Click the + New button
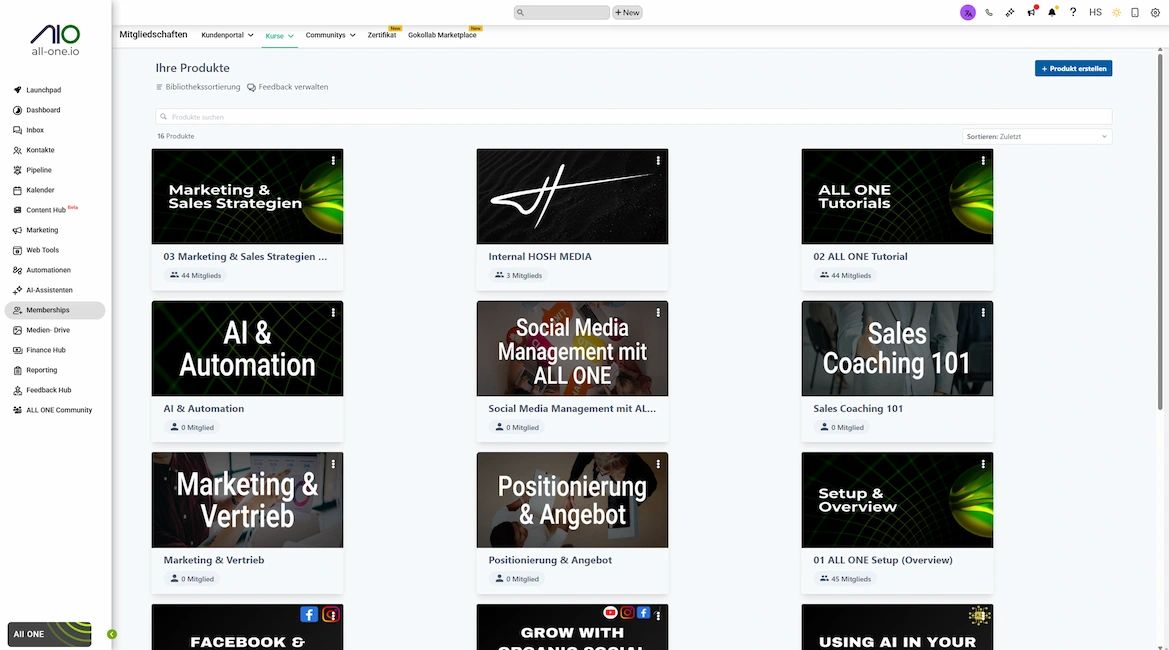 tap(627, 13)
